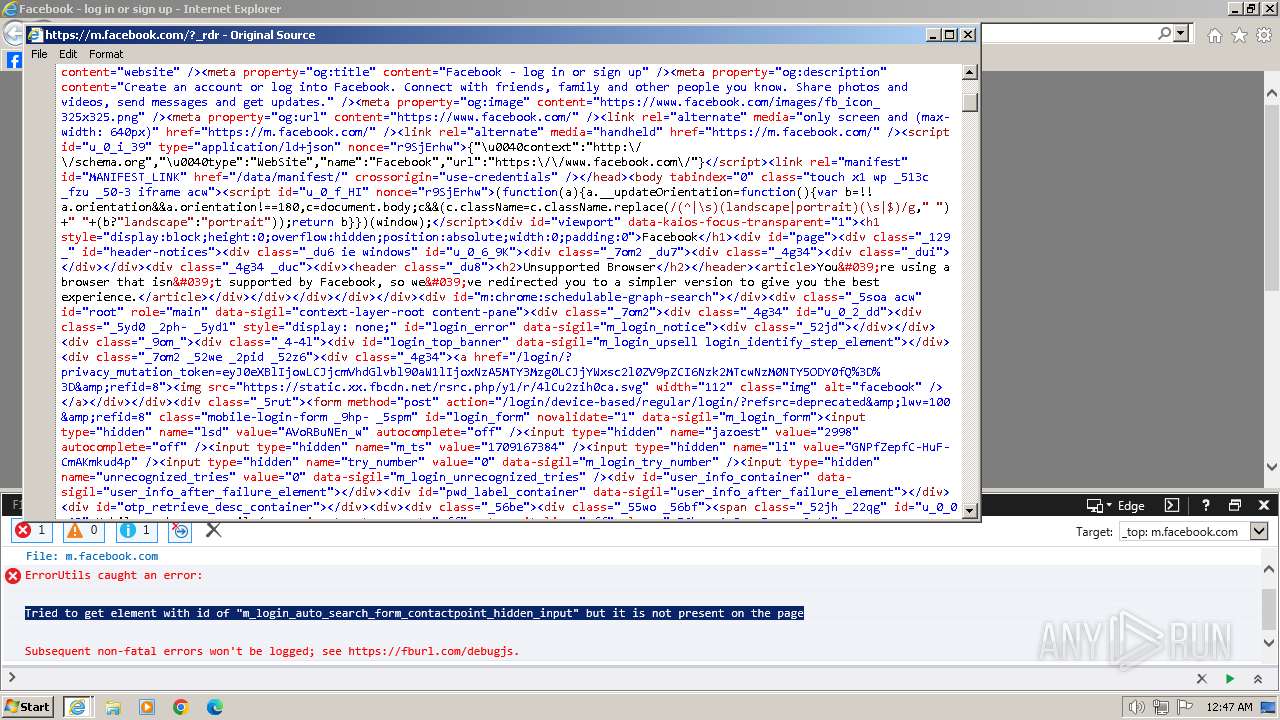
Task: Click the red error icon beside ErrorUtils message
Action: [x=12, y=576]
